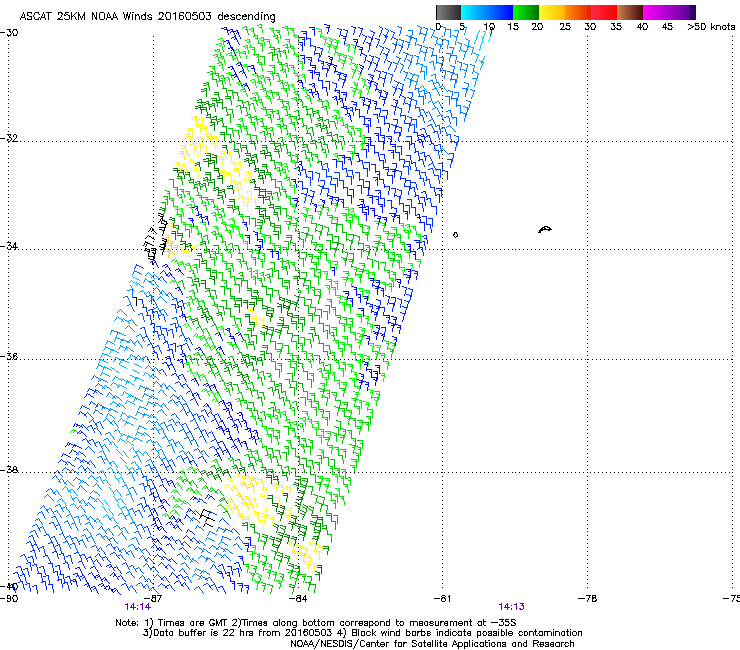
Task: Click the '-36' latitude axis label
Action: [x=9, y=356]
